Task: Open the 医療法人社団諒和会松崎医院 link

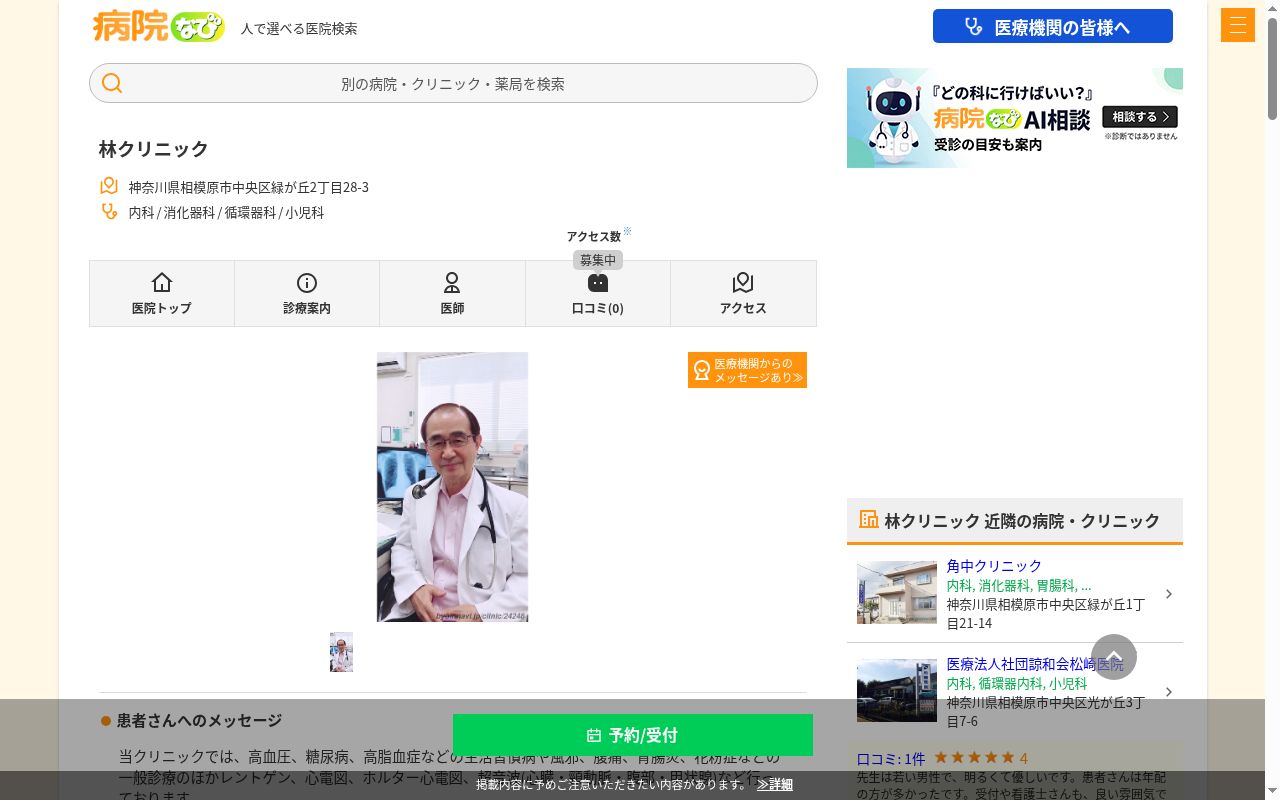Action: [x=1035, y=664]
